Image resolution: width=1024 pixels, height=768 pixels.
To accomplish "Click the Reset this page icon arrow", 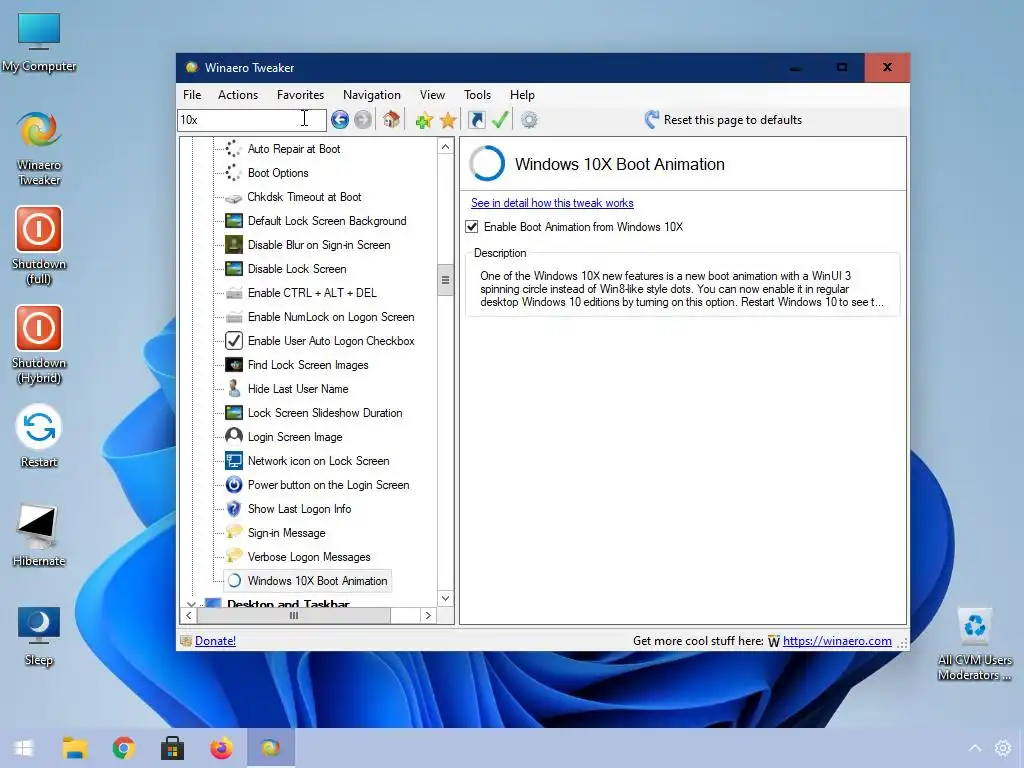I will point(651,120).
